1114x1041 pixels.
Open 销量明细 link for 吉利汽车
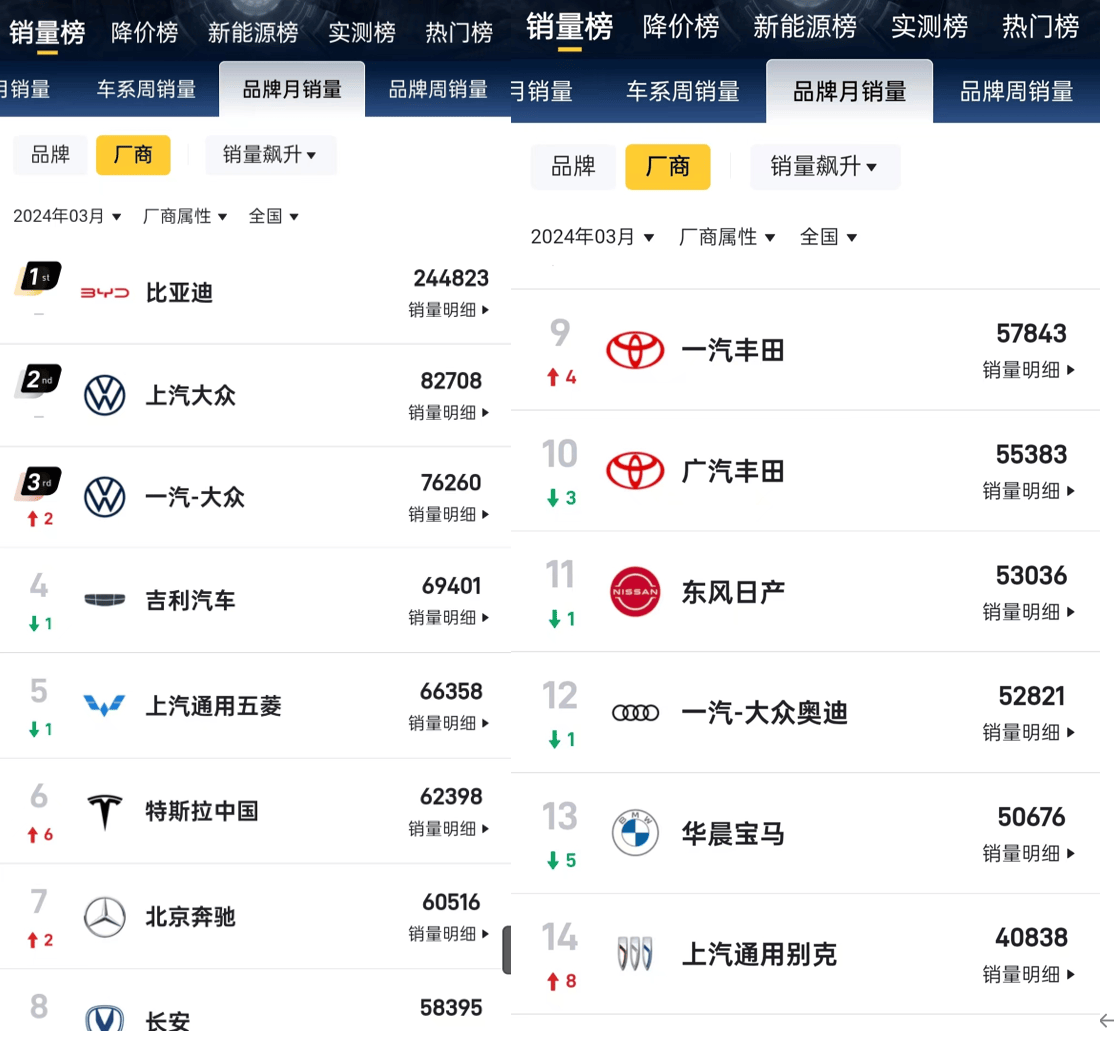(449, 617)
